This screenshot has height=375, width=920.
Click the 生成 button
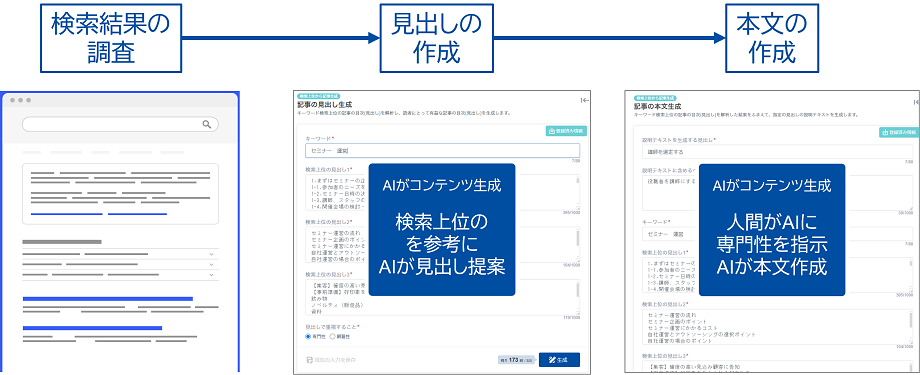pos(559,360)
